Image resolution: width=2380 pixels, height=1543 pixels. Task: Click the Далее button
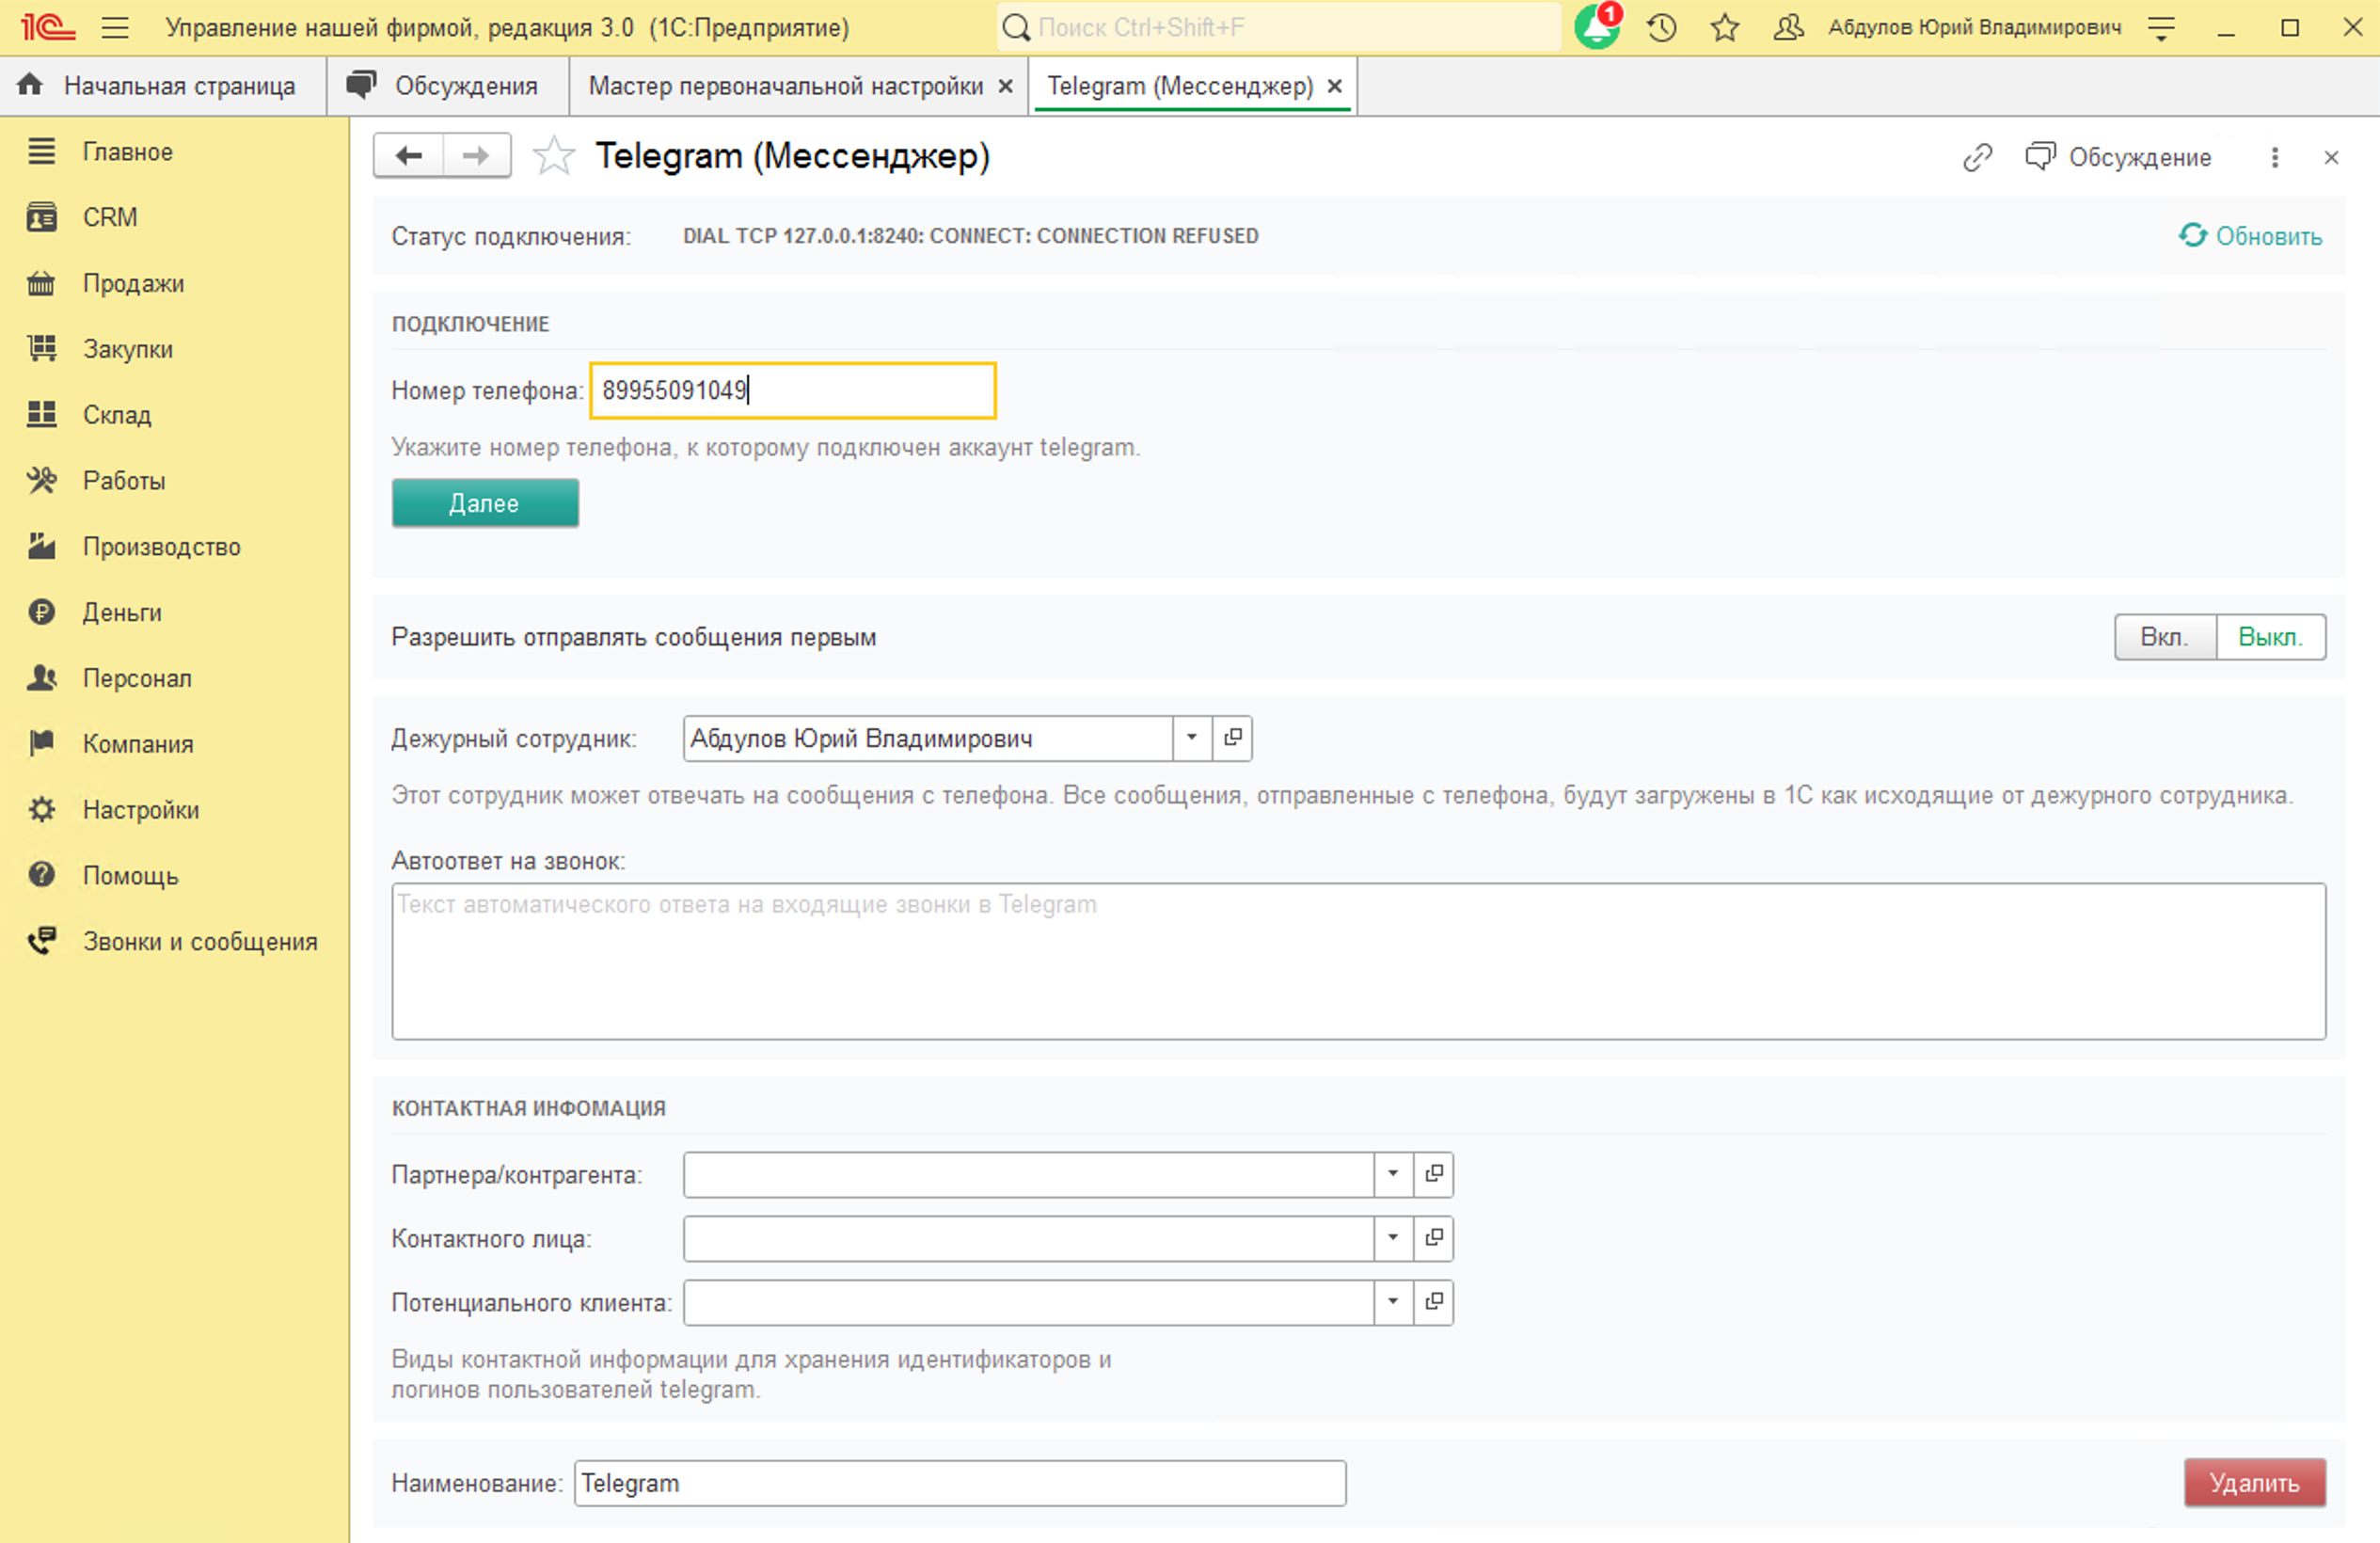coord(485,503)
